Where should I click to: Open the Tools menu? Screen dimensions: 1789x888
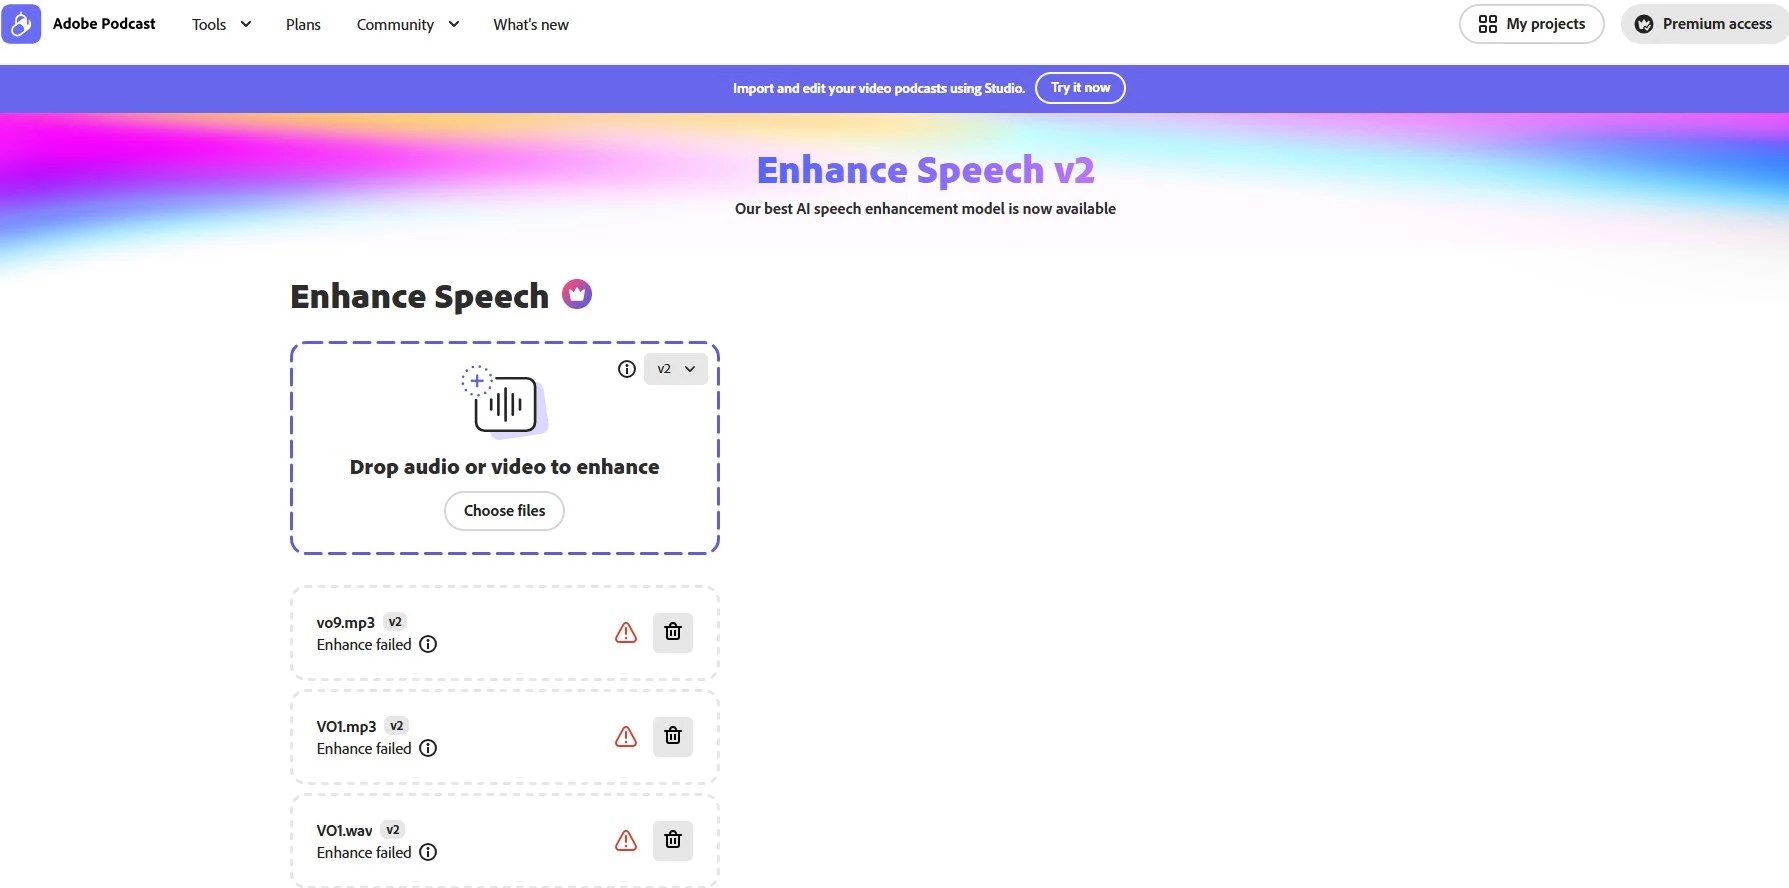point(221,24)
